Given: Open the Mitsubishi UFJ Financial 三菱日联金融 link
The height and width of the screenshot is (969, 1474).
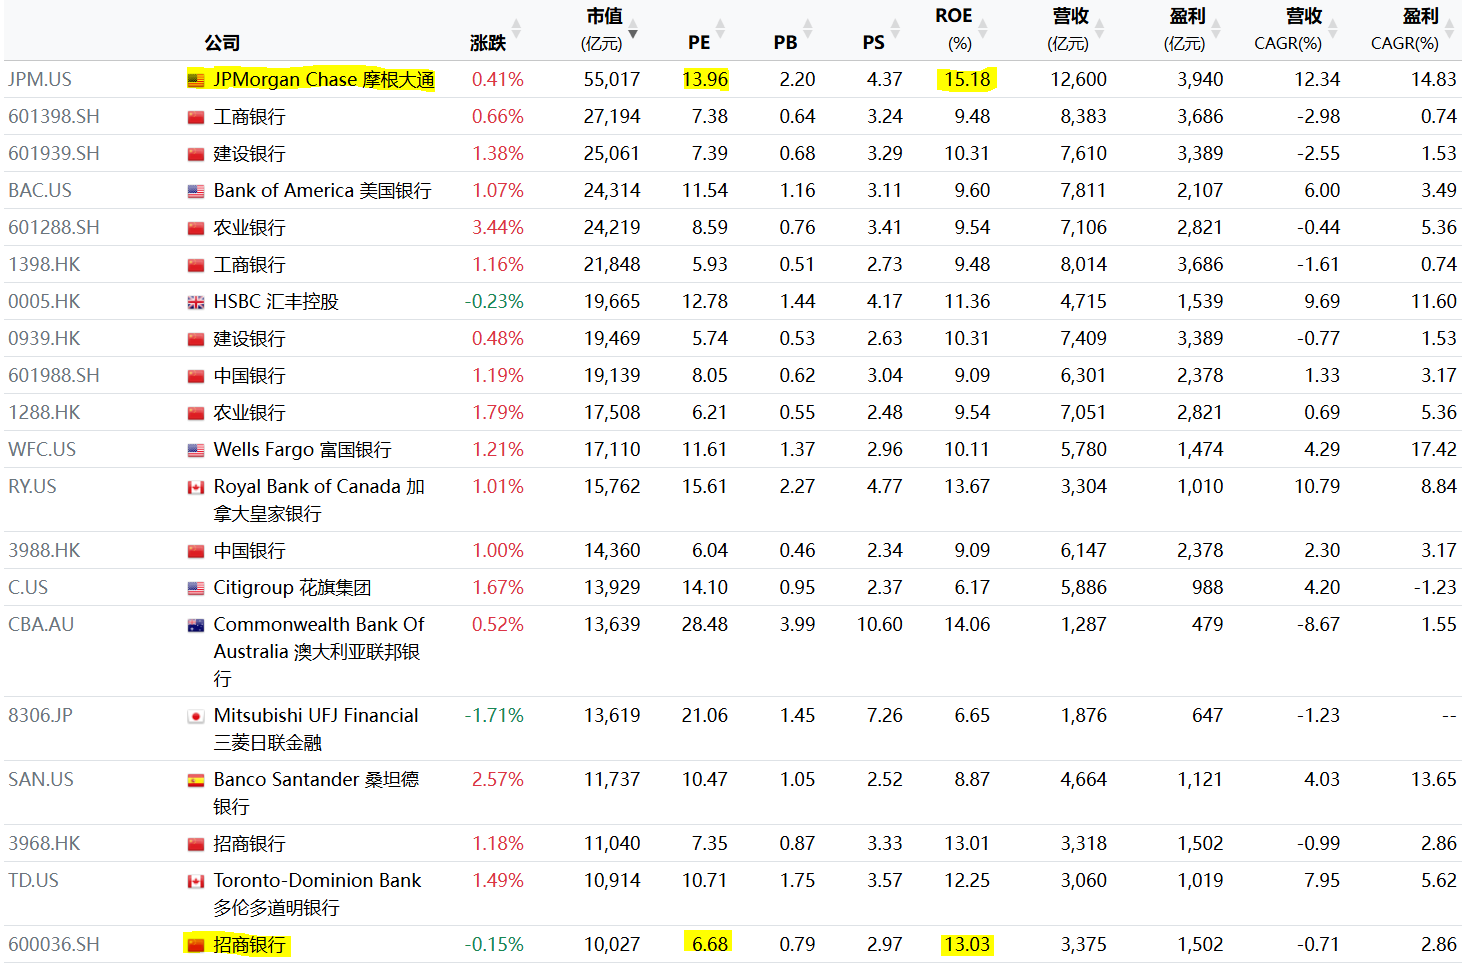Looking at the screenshot, I should [x=316, y=729].
